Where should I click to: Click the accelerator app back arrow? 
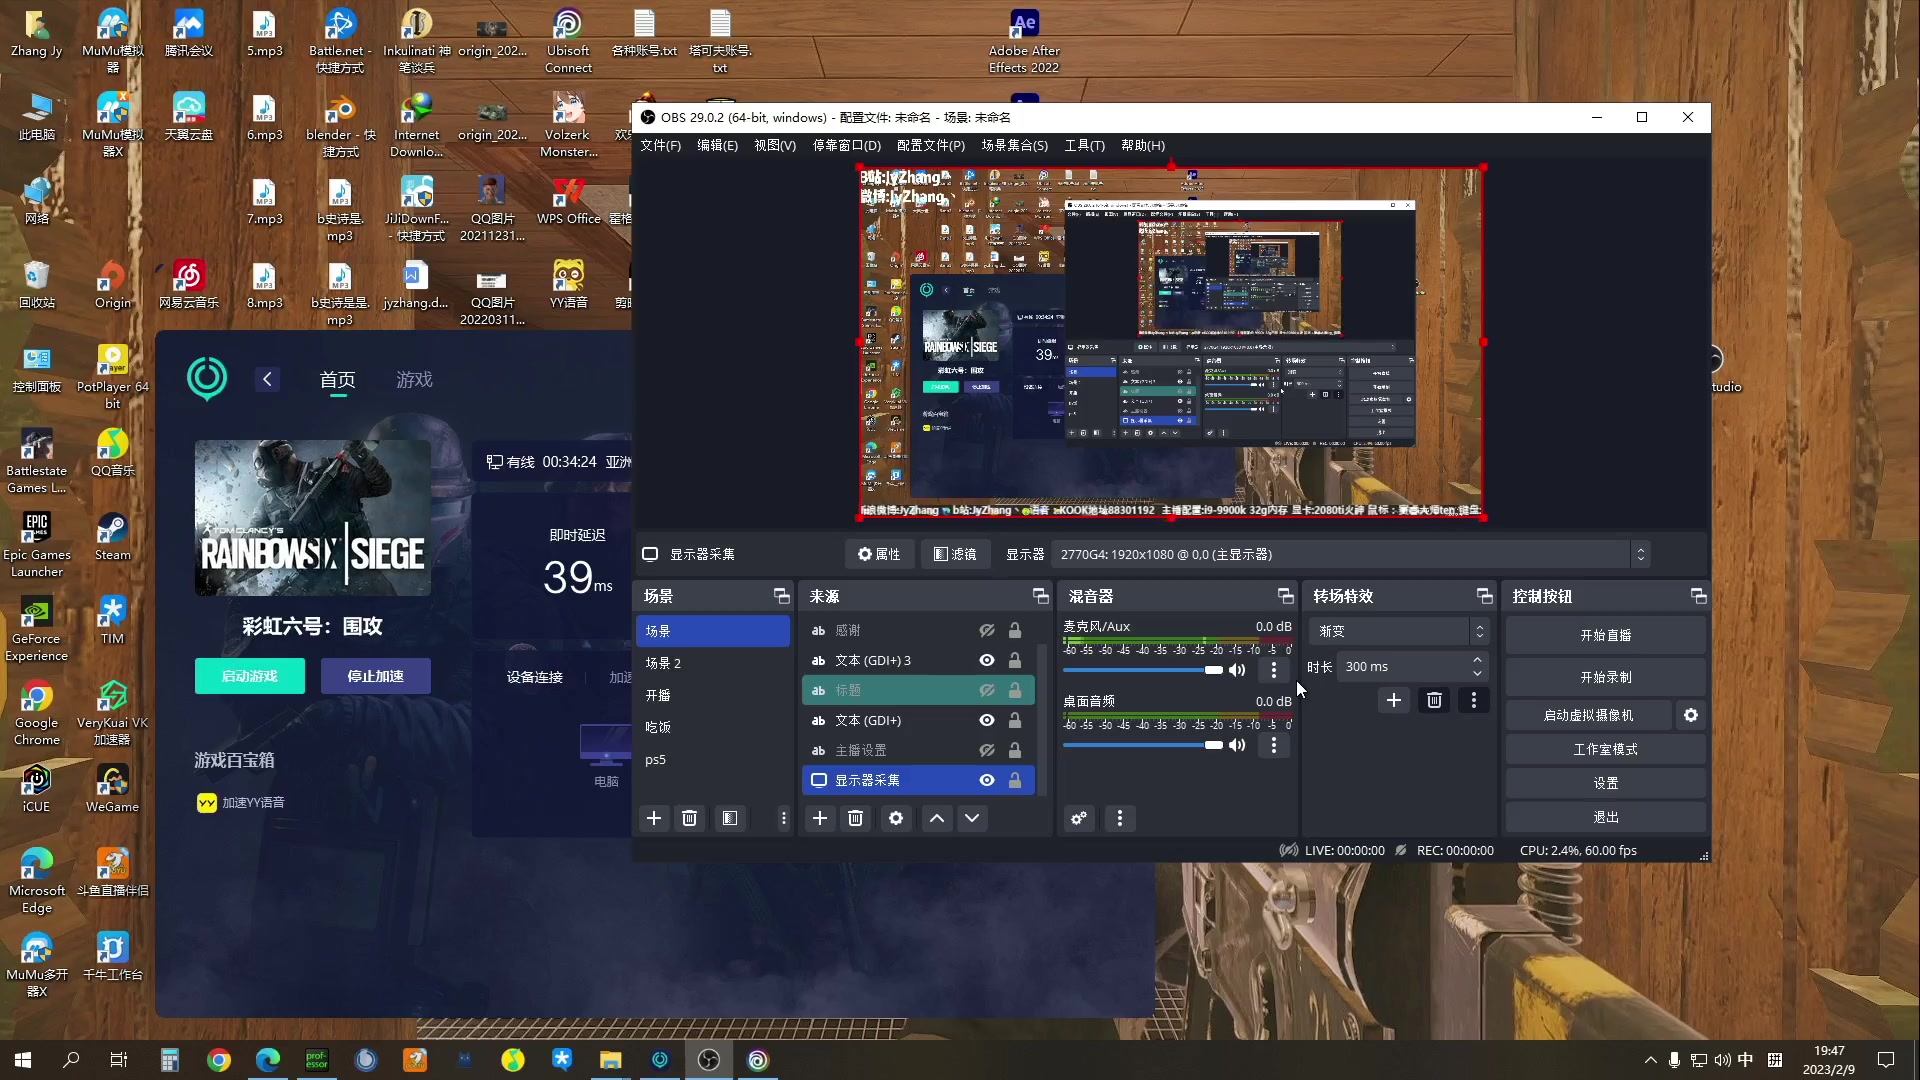click(267, 379)
